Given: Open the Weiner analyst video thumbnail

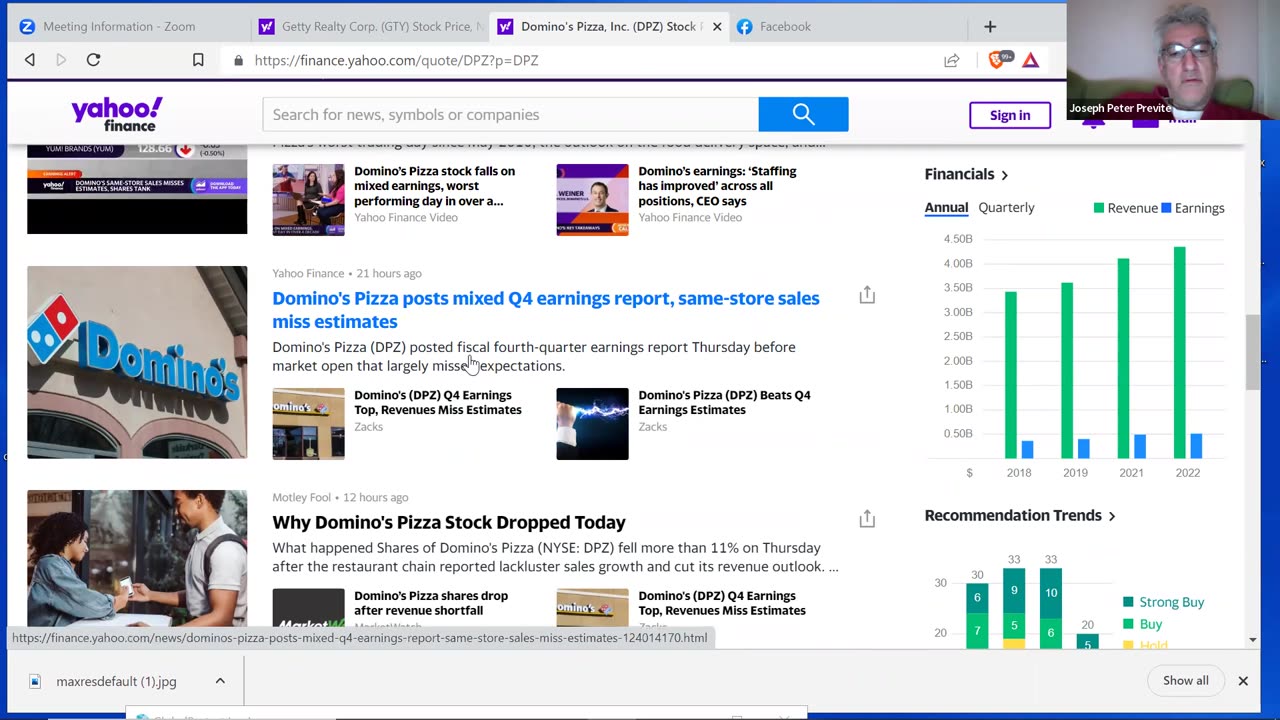Looking at the screenshot, I should coord(592,200).
